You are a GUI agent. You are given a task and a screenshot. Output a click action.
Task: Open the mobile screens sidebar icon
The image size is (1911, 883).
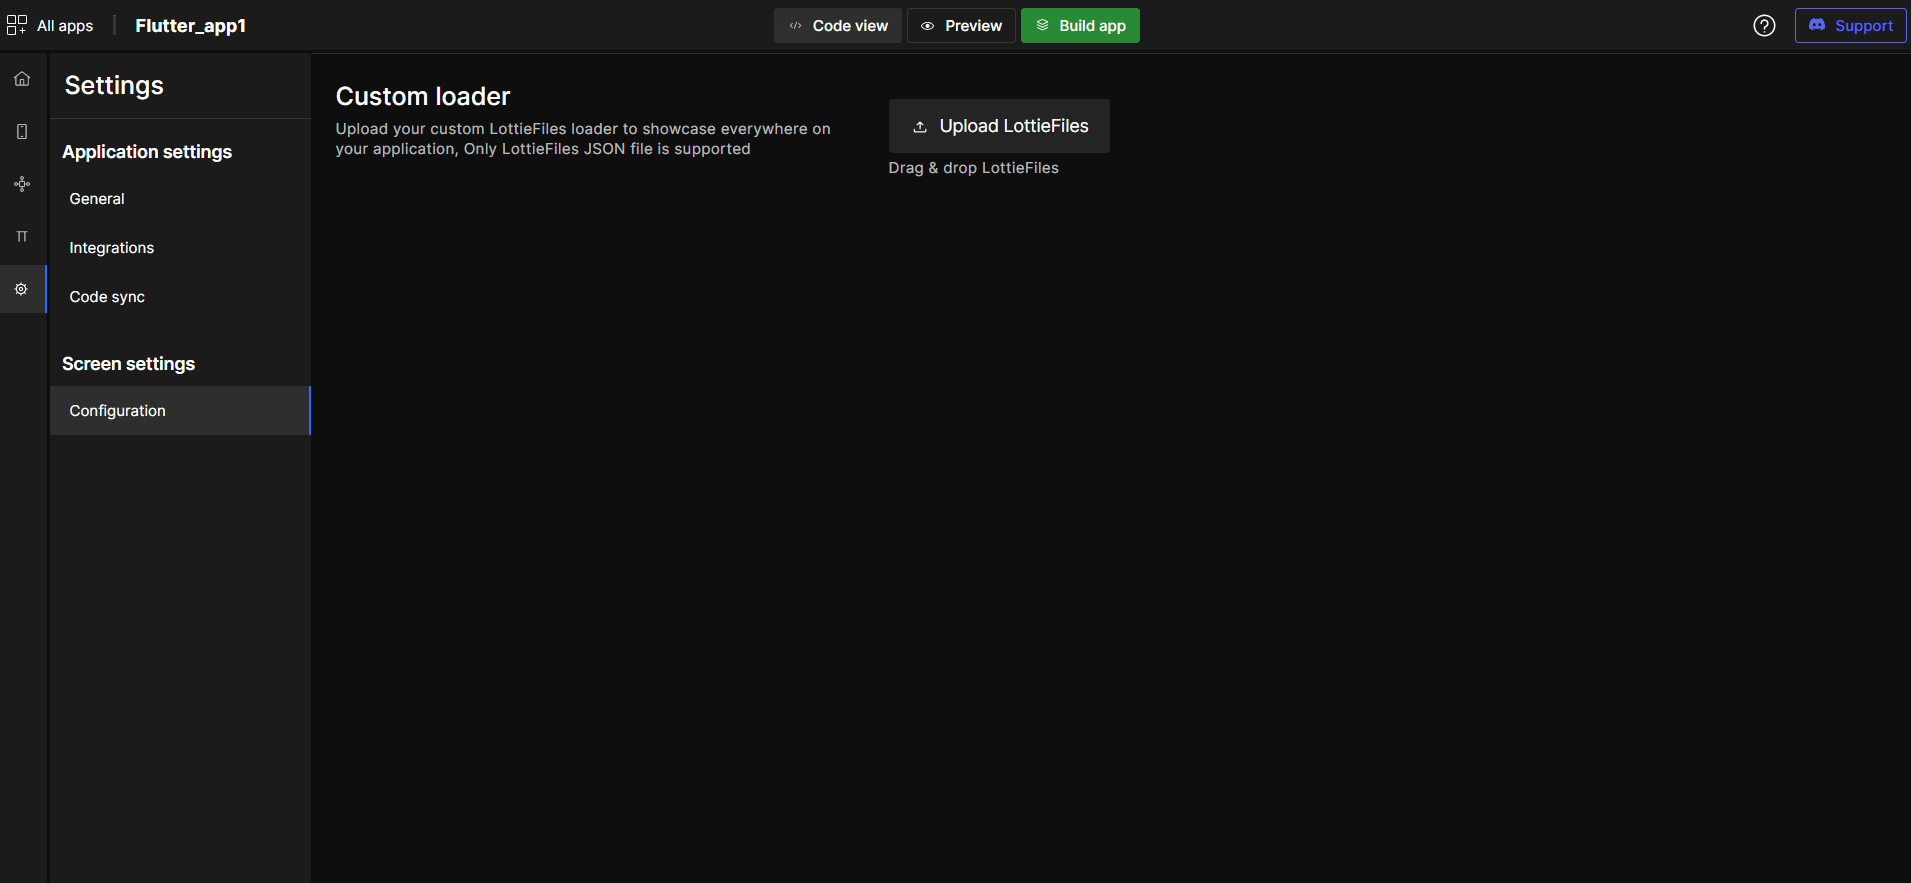(22, 131)
